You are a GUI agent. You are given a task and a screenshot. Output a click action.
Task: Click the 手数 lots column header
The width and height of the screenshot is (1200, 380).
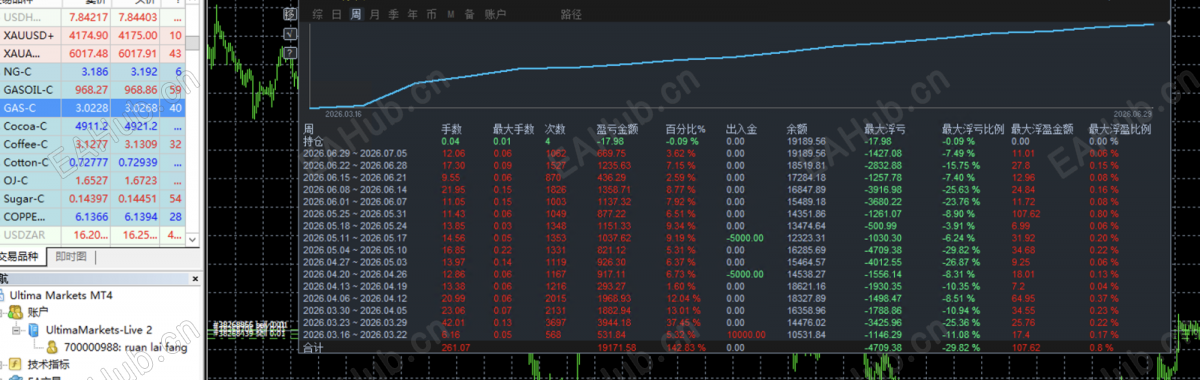(451, 129)
